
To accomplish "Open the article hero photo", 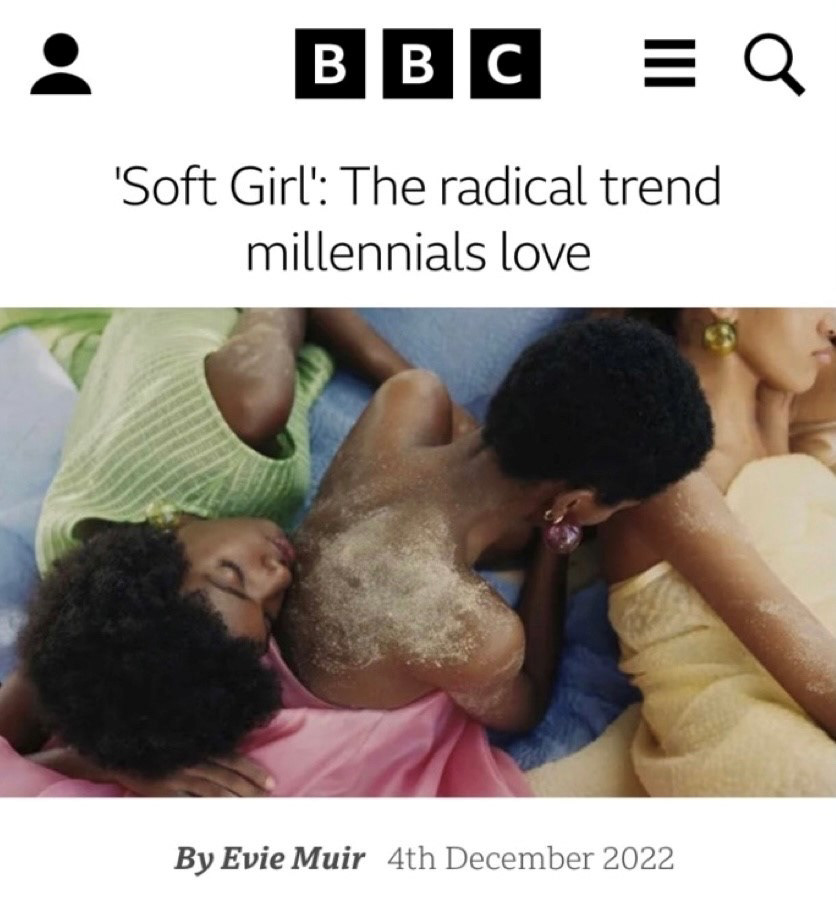I will pos(418,553).
